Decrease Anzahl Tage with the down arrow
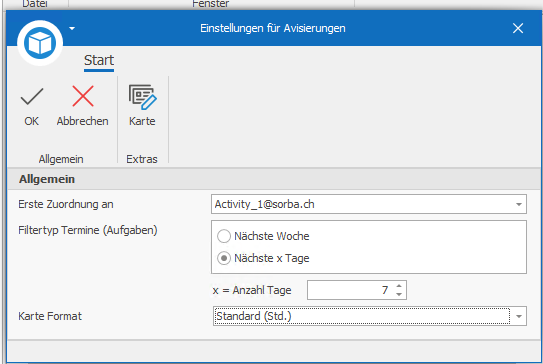This screenshot has width=543, height=364. click(x=399, y=294)
